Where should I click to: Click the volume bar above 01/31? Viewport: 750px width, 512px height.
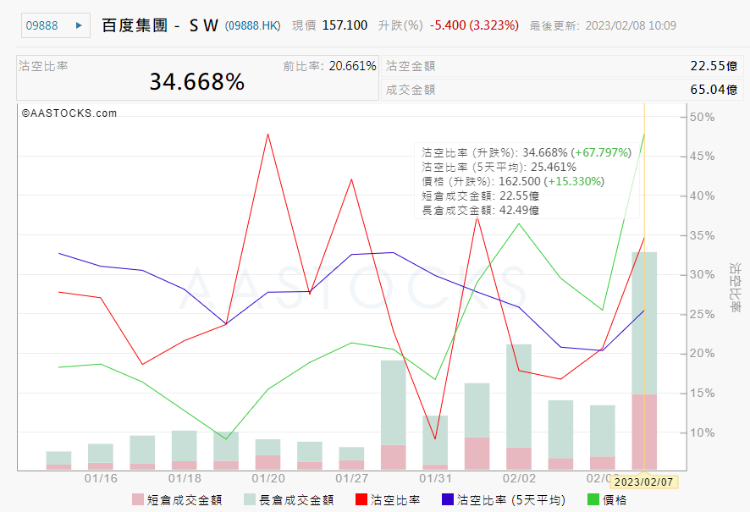pyautogui.click(x=435, y=443)
